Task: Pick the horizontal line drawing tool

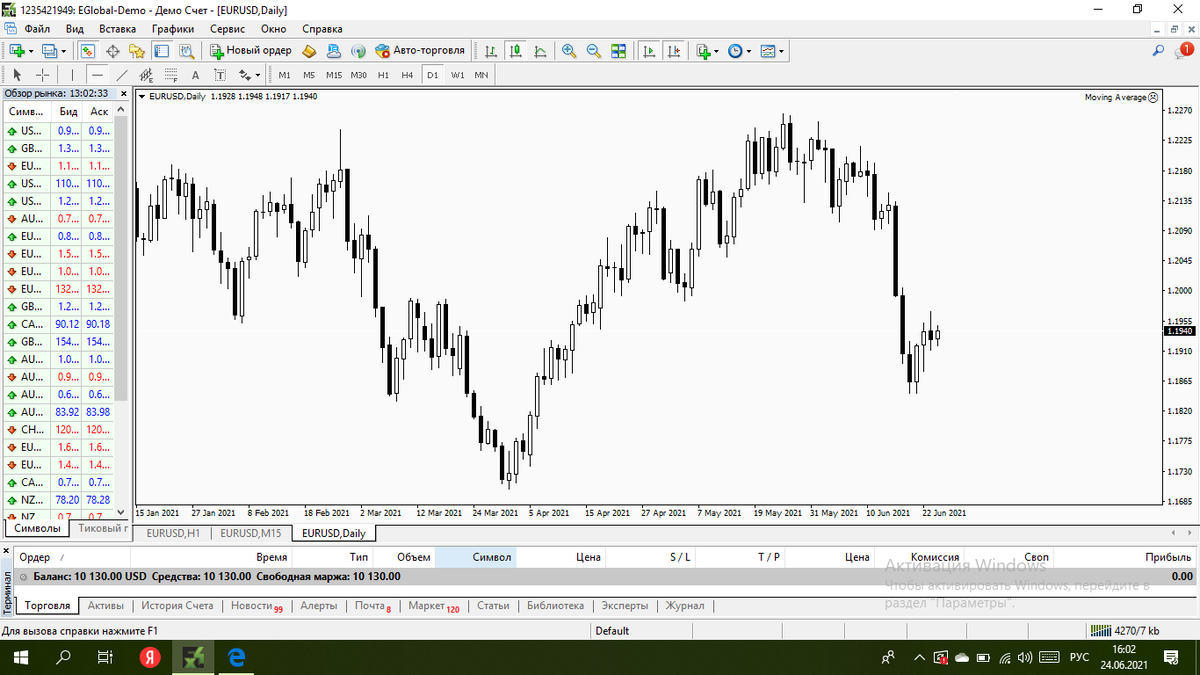Action: (97, 74)
